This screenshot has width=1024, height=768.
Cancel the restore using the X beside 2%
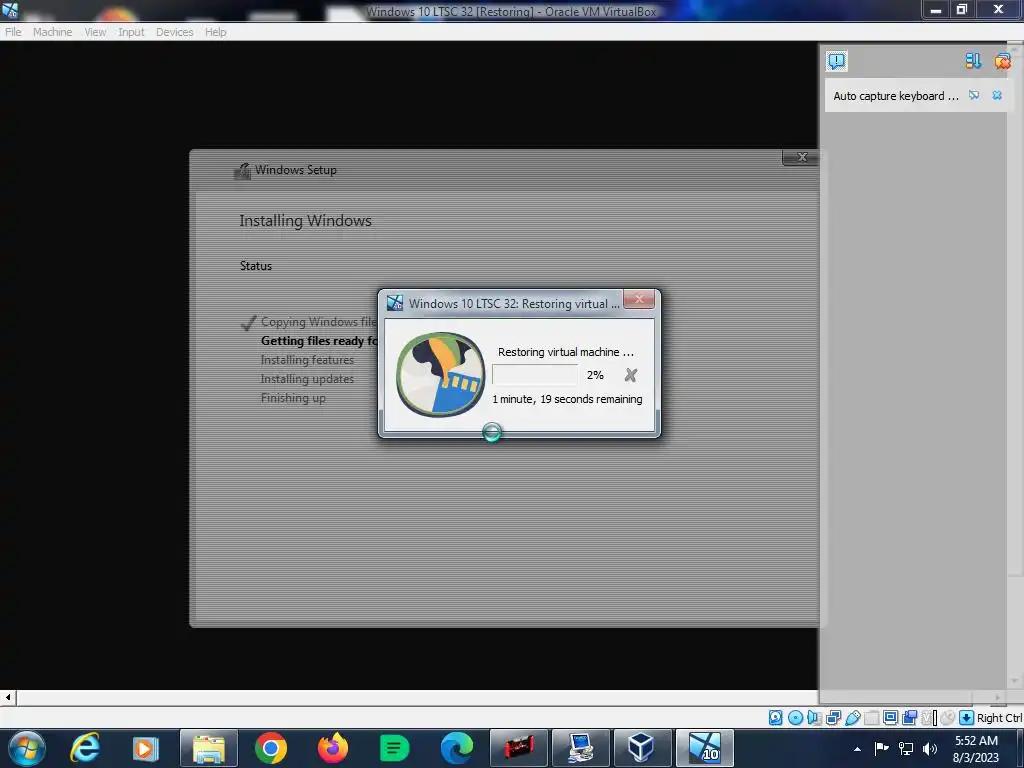(630, 375)
